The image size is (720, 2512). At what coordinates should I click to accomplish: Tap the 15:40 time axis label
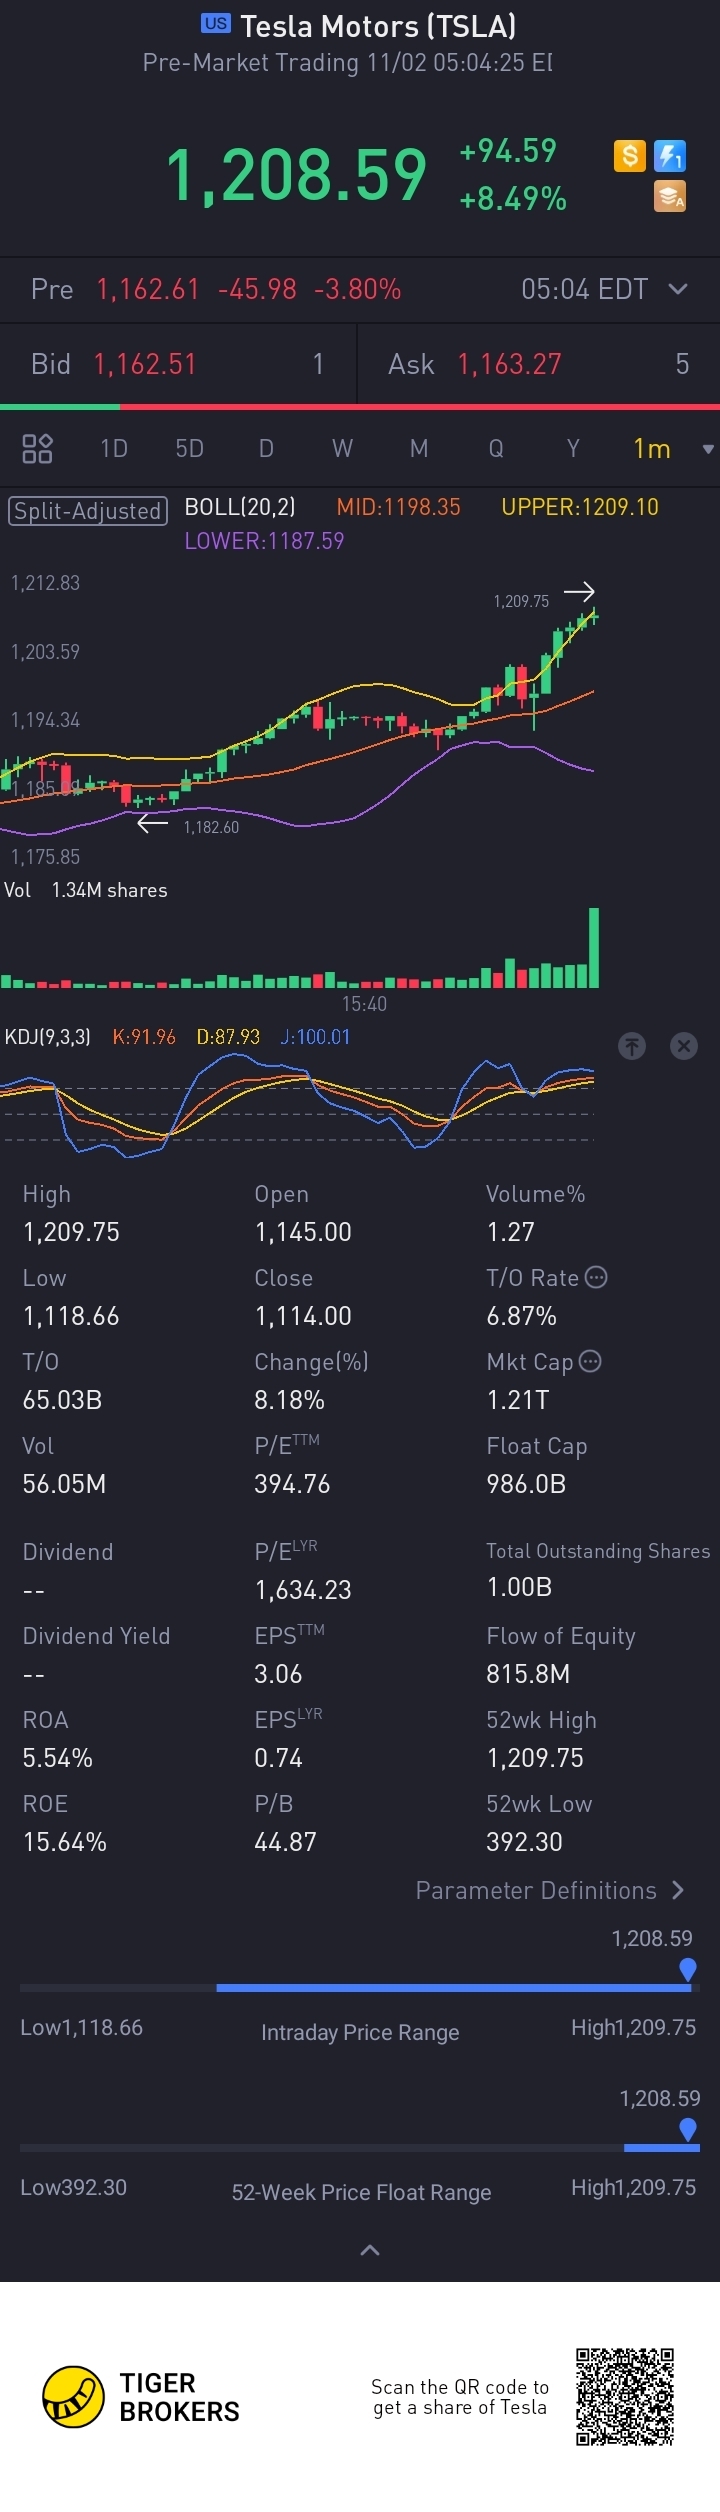[x=364, y=1003]
